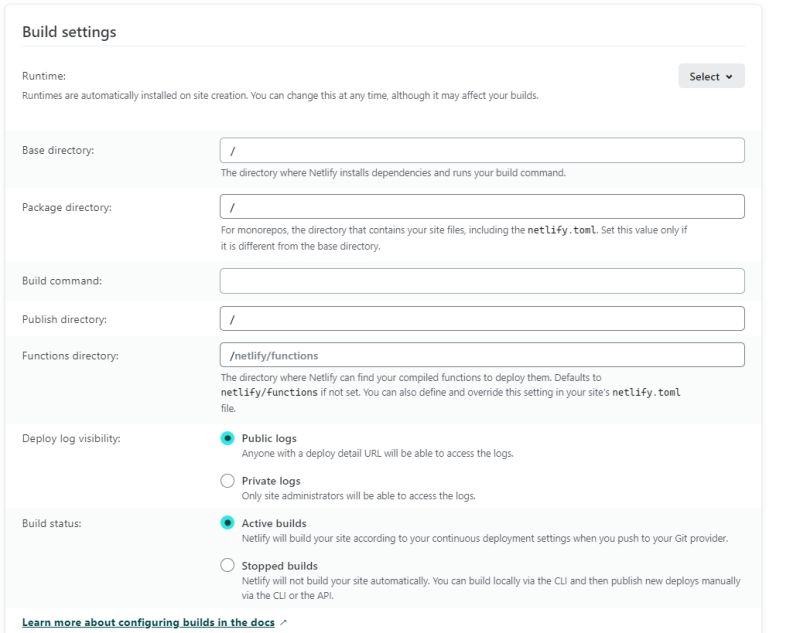Viewport: 800px width, 633px height.
Task: Focus the Publish directory text box
Action: (481, 318)
